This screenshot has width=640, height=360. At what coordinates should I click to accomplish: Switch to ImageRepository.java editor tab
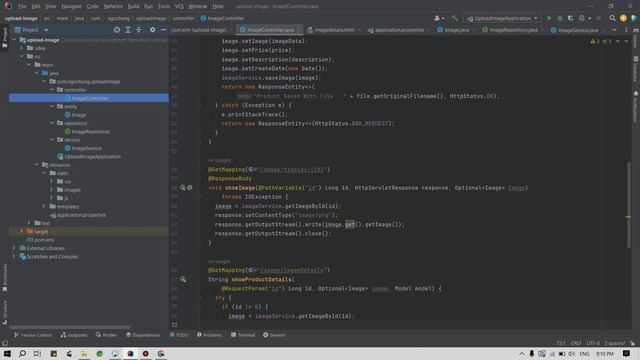(511, 30)
